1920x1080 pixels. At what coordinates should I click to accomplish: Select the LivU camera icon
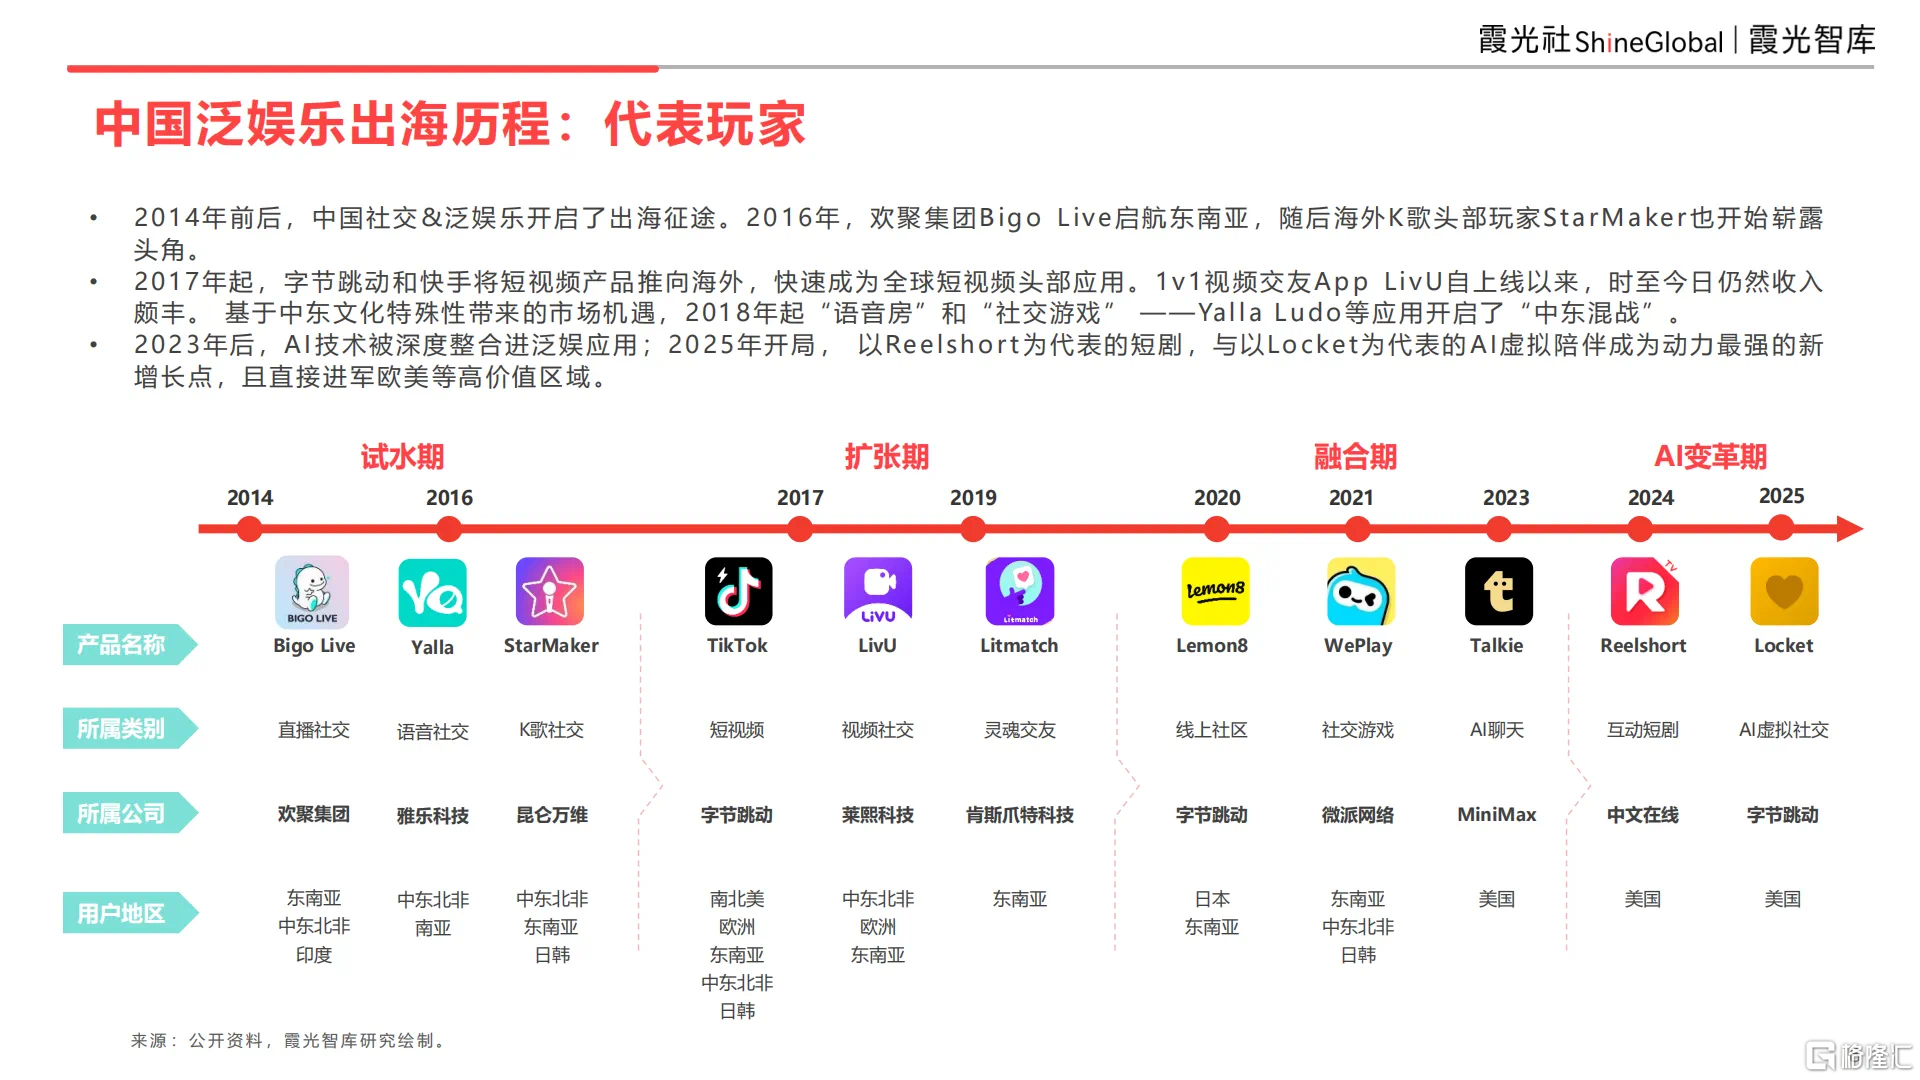[x=878, y=591]
